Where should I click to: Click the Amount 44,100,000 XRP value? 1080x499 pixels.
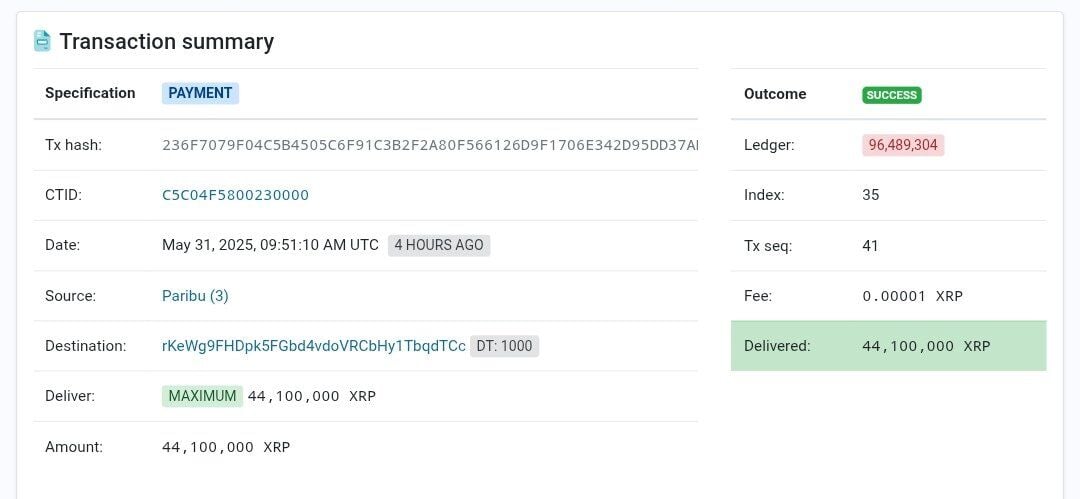226,447
